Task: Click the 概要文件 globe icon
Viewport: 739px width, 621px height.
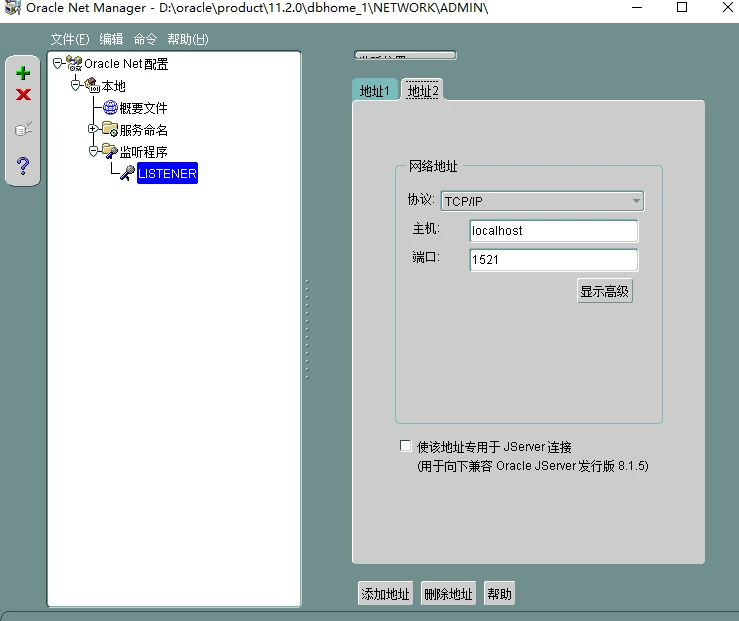Action: 110,107
